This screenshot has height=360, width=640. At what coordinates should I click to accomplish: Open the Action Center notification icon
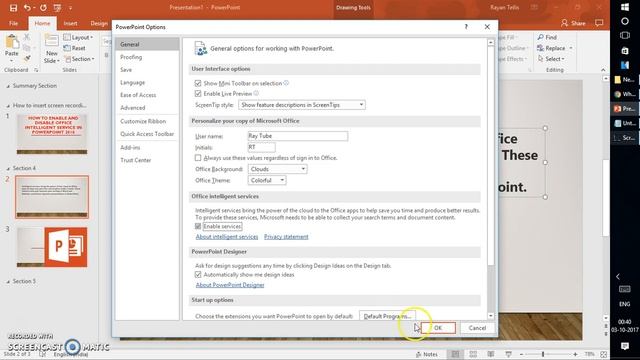click(x=625, y=346)
